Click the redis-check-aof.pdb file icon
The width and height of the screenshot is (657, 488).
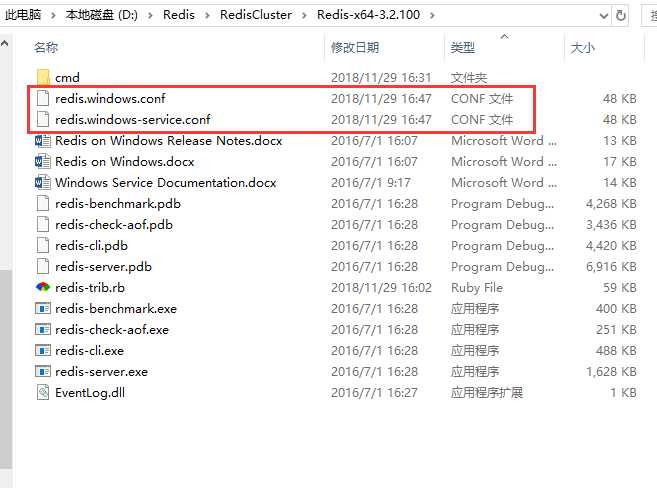[43, 225]
